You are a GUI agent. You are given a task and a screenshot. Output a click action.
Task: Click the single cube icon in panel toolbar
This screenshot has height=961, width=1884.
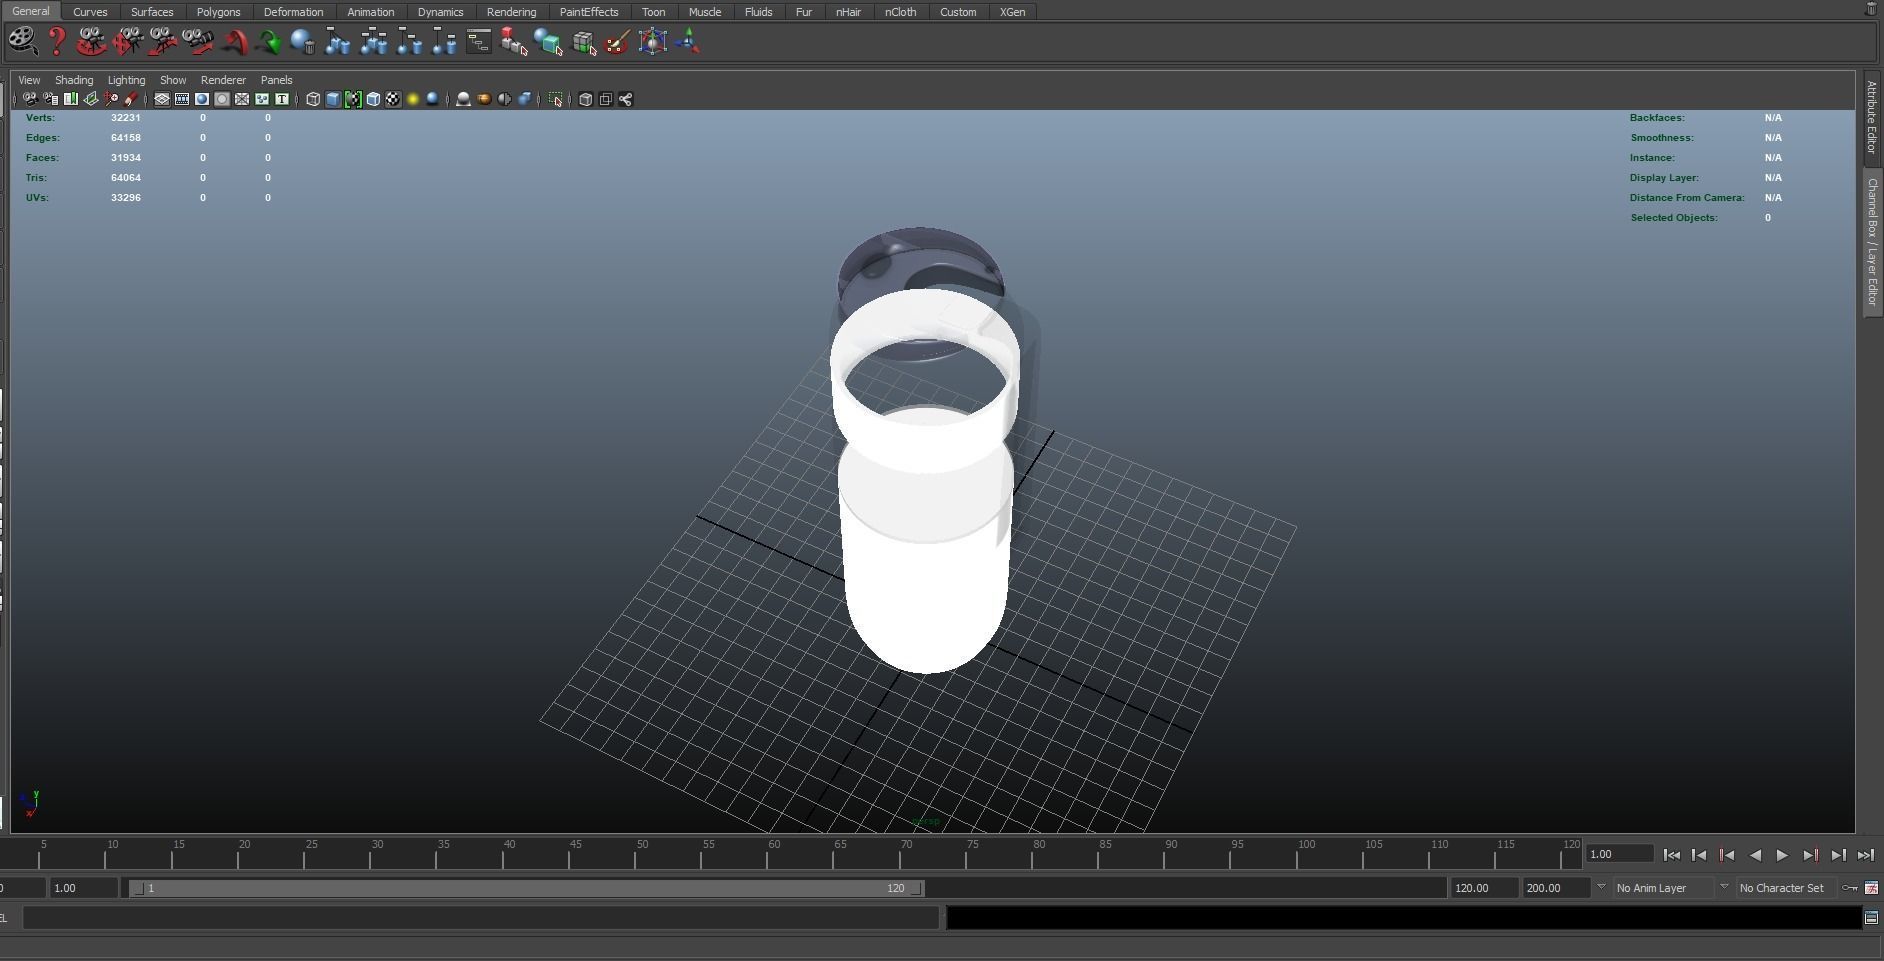586,99
